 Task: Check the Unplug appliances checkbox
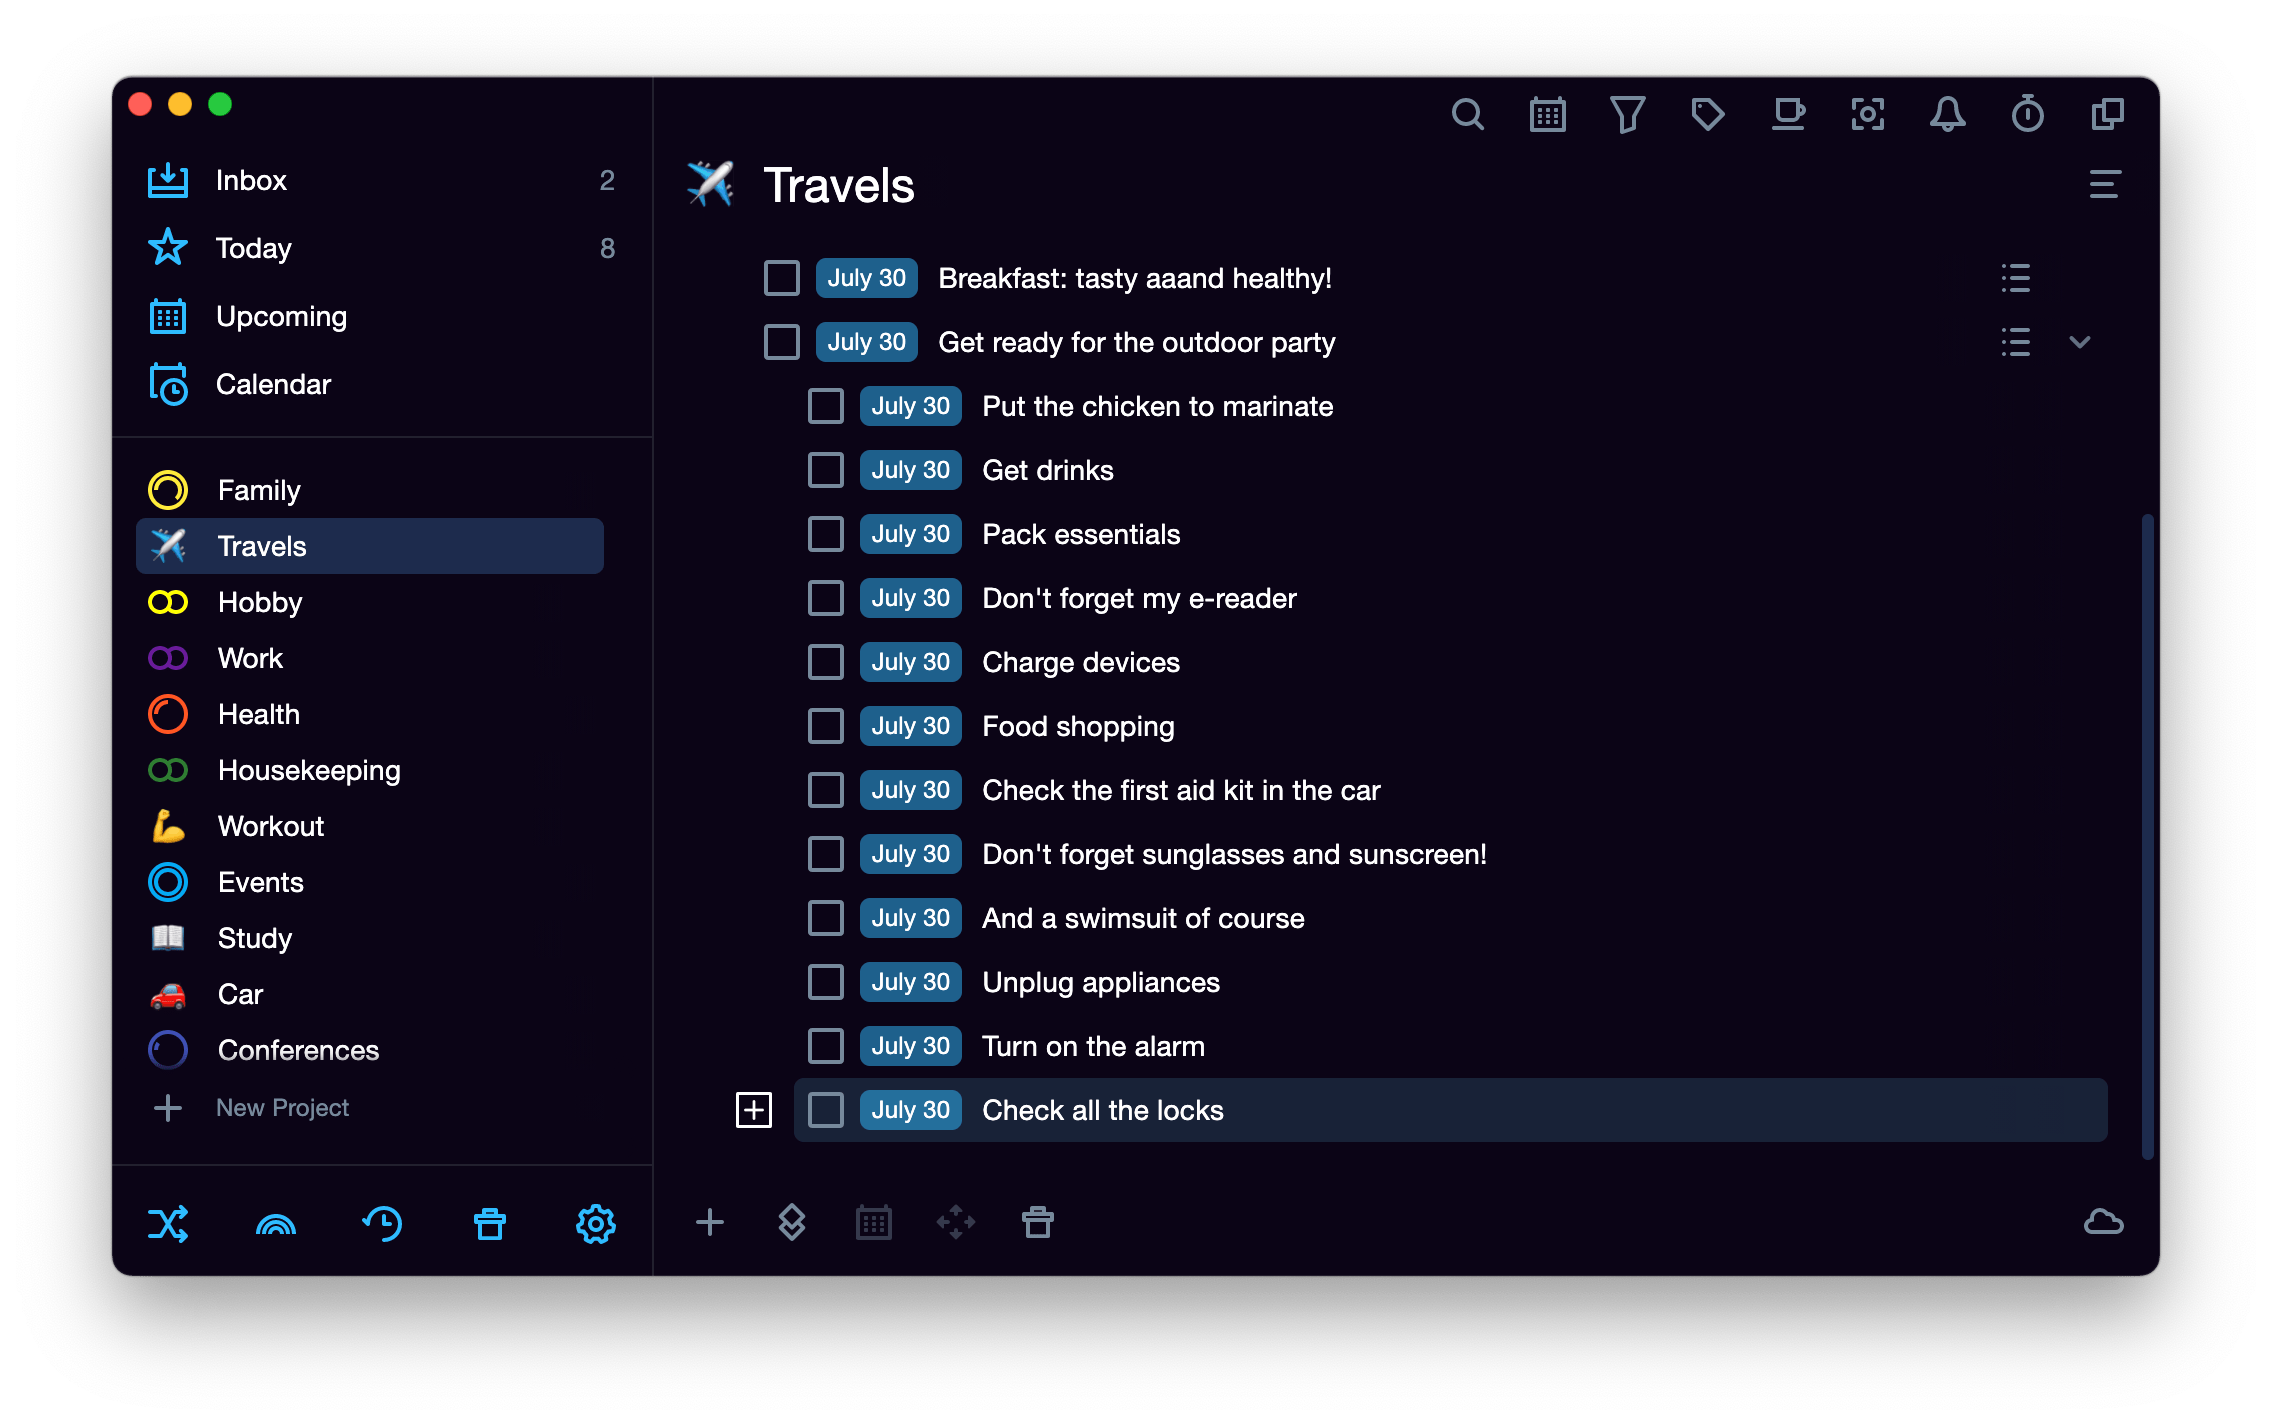click(x=825, y=982)
